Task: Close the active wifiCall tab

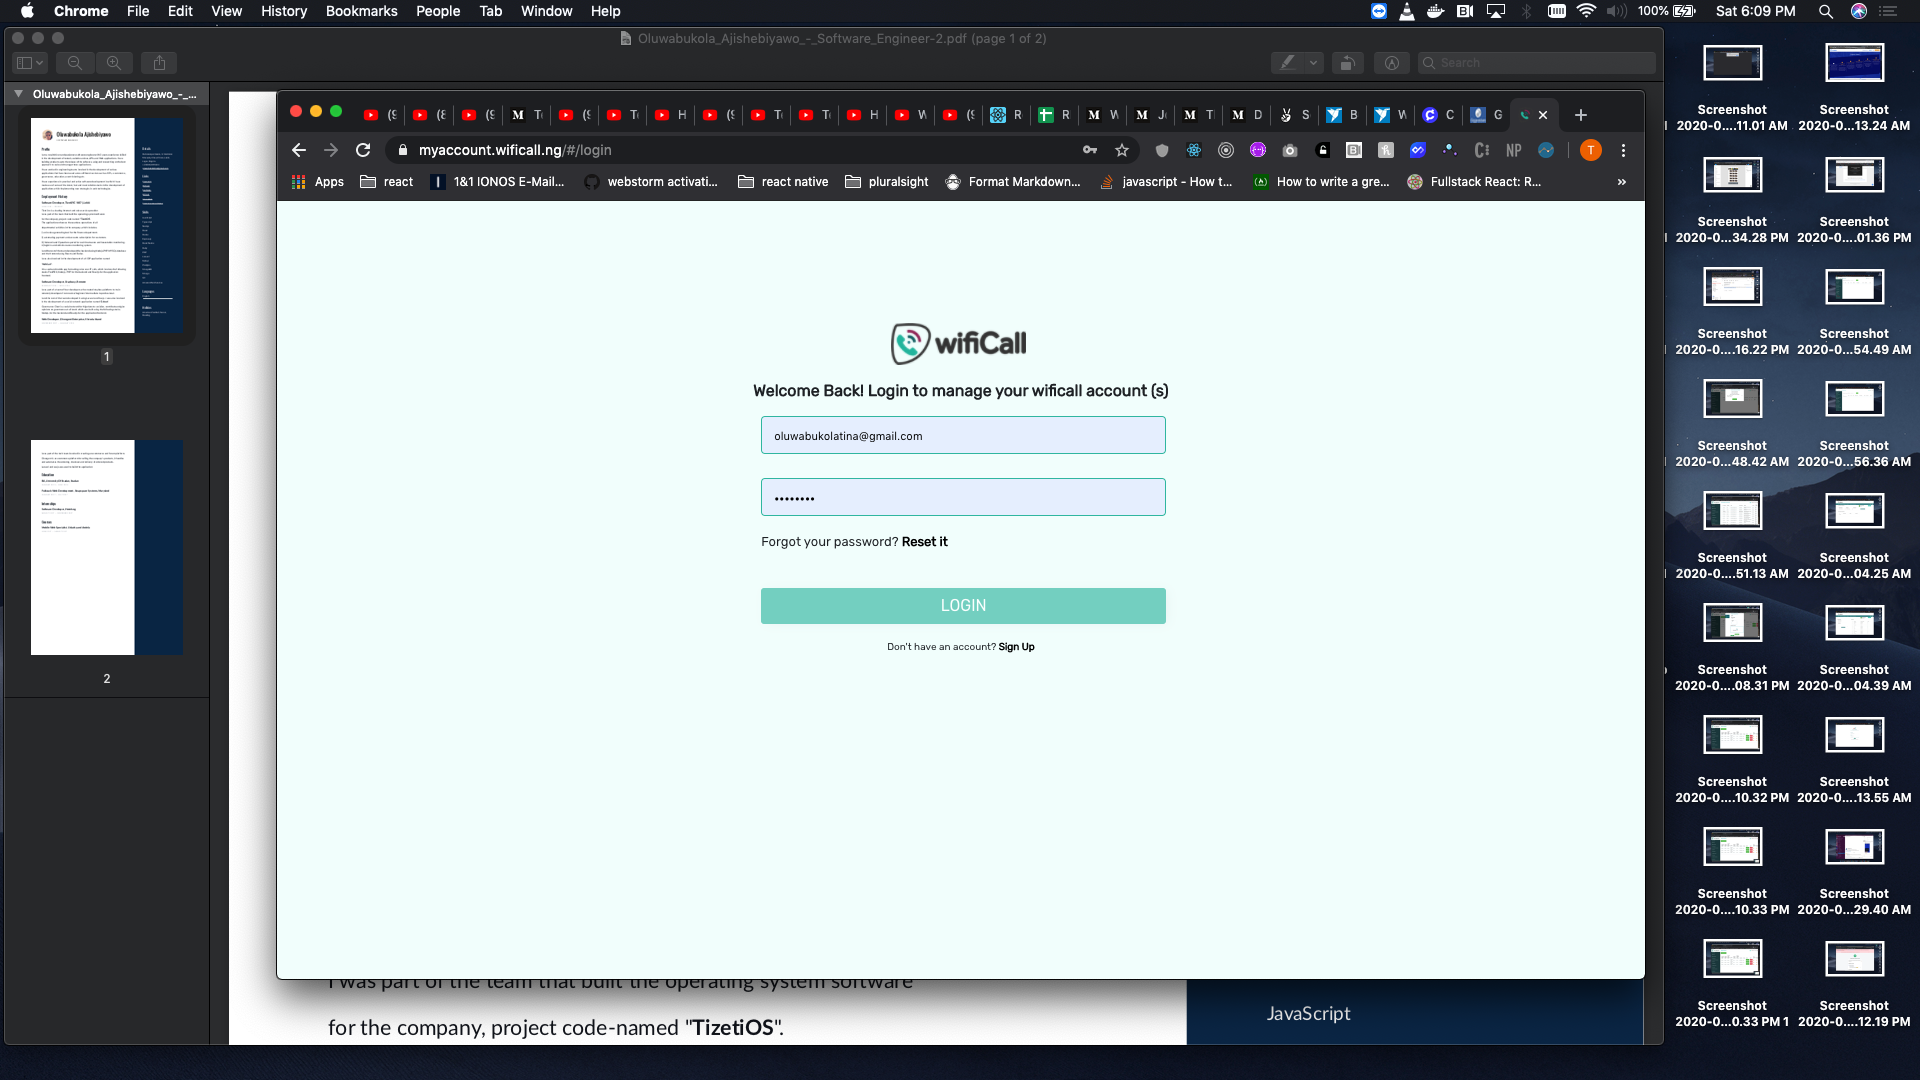Action: click(x=1543, y=115)
